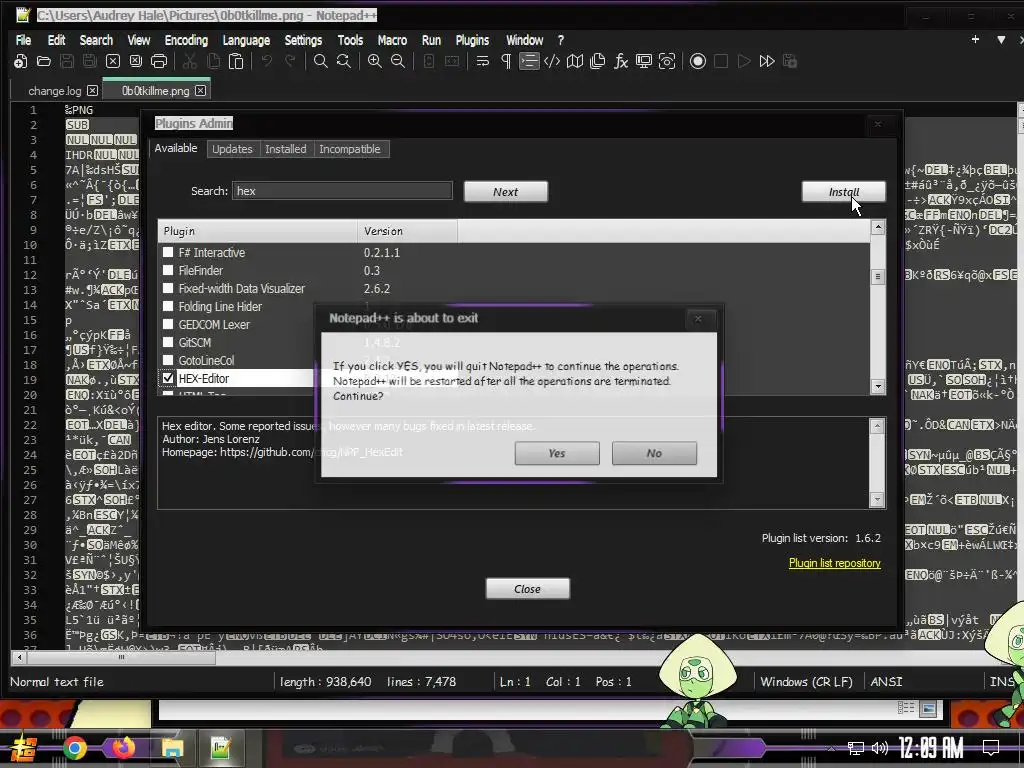Viewport: 1024px width, 768px height.
Task: Click the New file toolbar icon
Action: tap(21, 61)
